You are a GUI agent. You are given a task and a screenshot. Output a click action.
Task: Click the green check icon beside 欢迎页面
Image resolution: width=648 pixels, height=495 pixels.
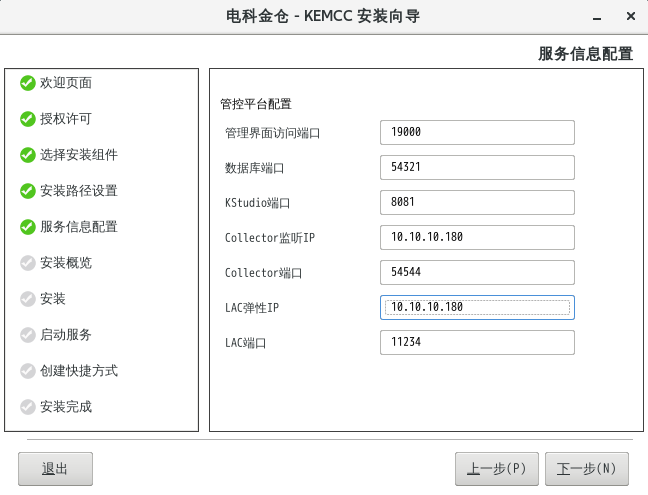coord(28,83)
